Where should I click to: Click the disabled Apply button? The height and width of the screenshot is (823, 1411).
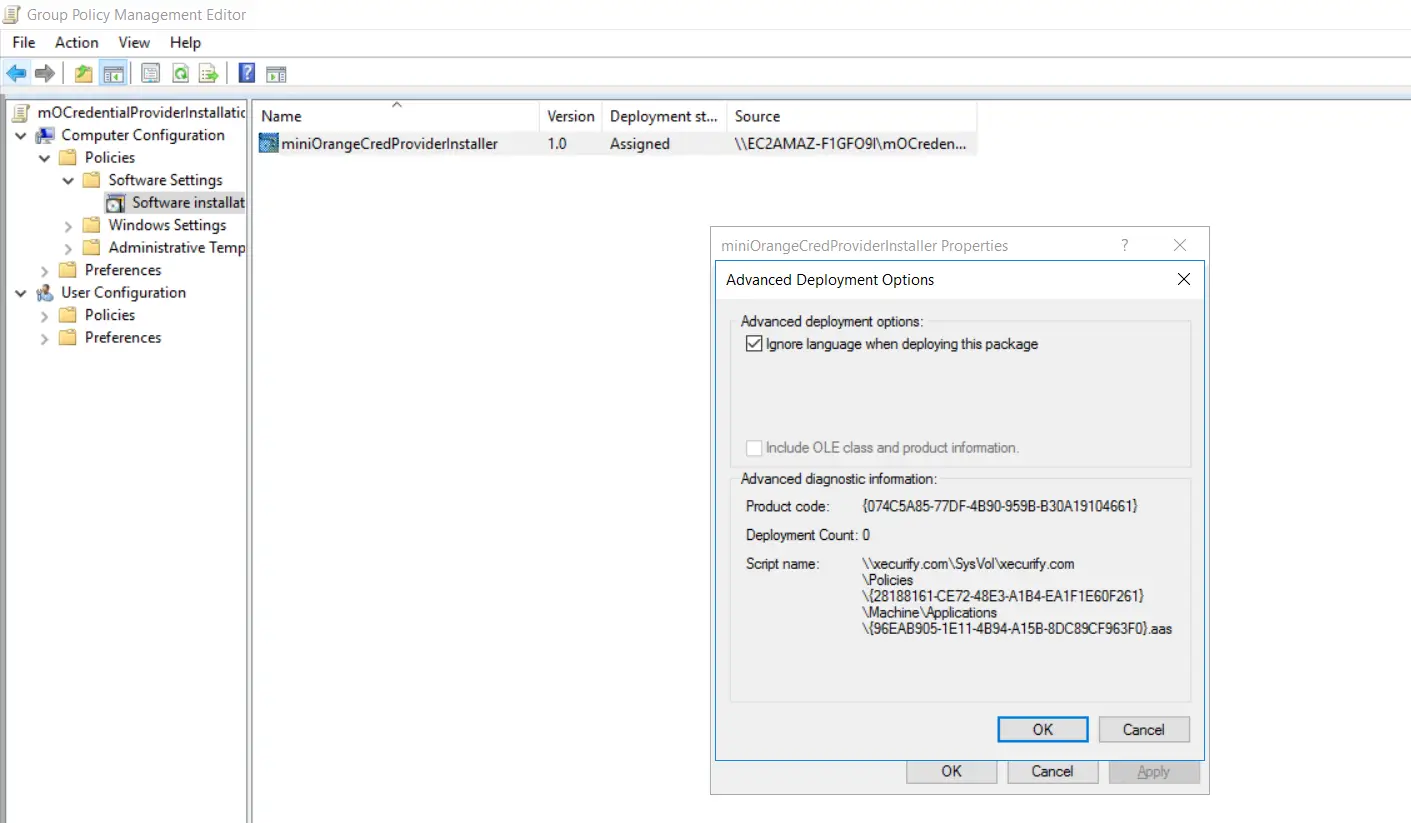(1154, 771)
